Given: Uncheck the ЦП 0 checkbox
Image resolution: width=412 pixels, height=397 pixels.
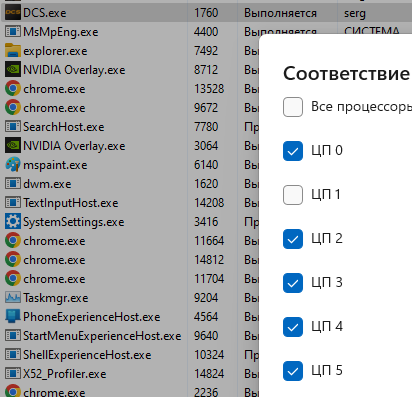Looking at the screenshot, I should [x=293, y=151].
